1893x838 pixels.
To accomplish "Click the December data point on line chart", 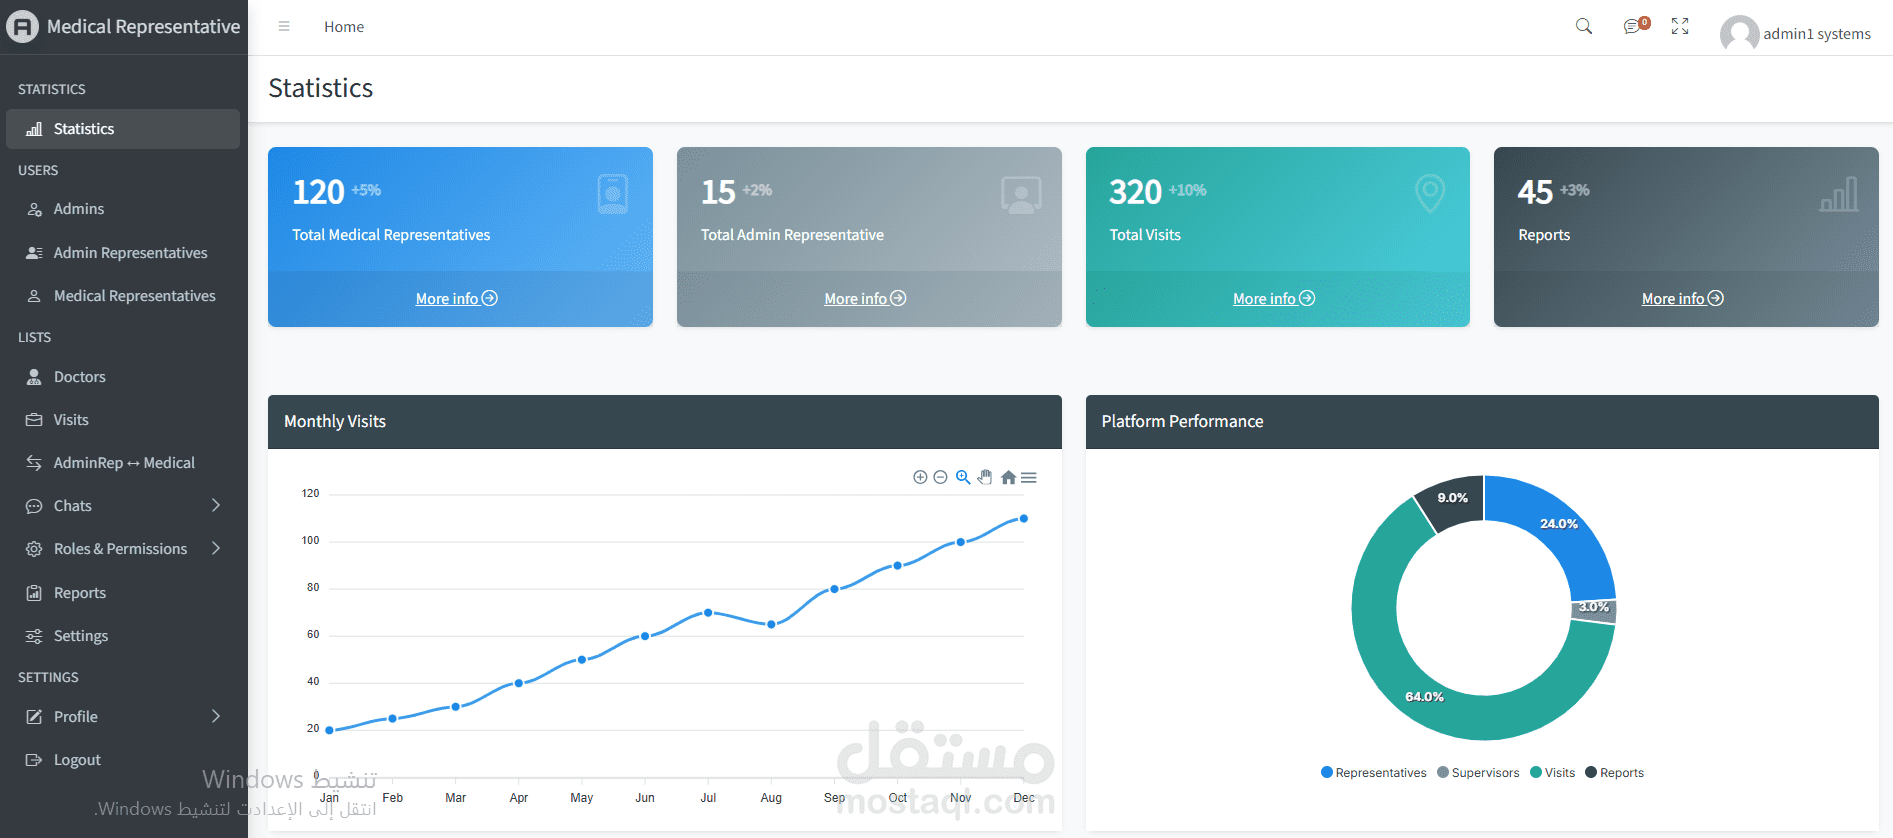I will pyautogui.click(x=1024, y=519).
